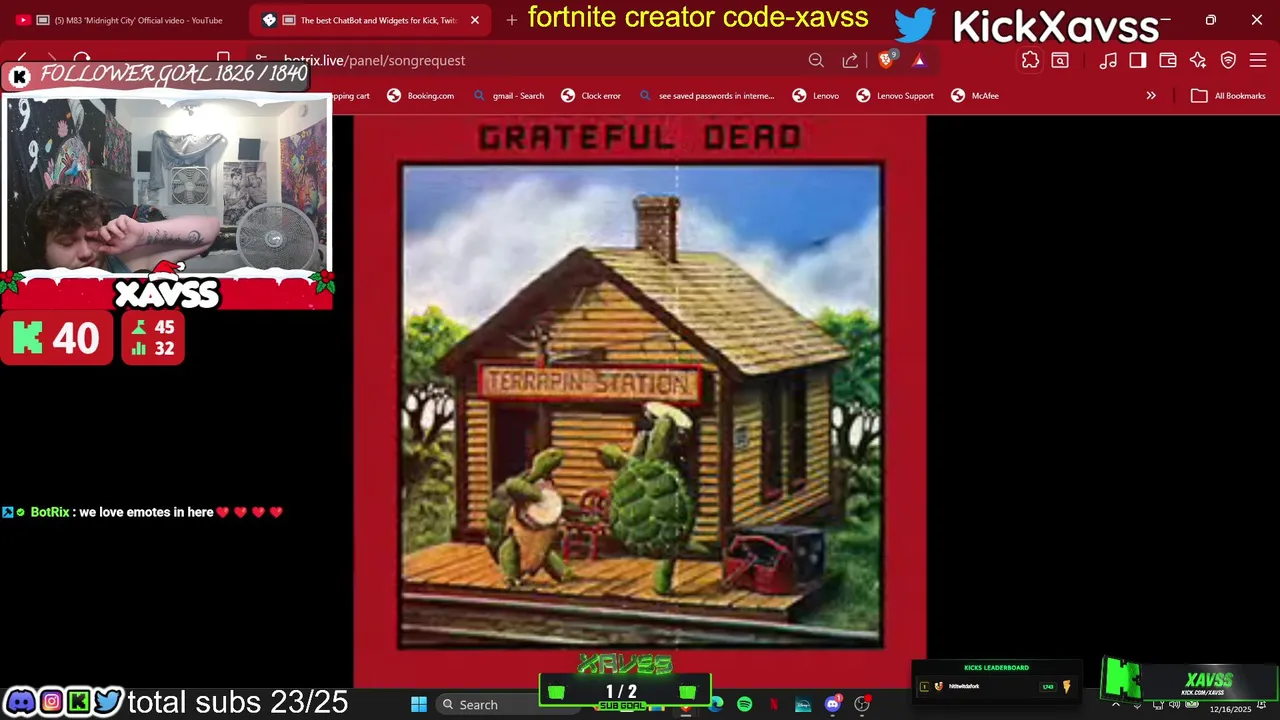Screen dimensions: 1280x720
Task: Click the 'fortnite creator code-xavss' text
Action: pos(698,18)
